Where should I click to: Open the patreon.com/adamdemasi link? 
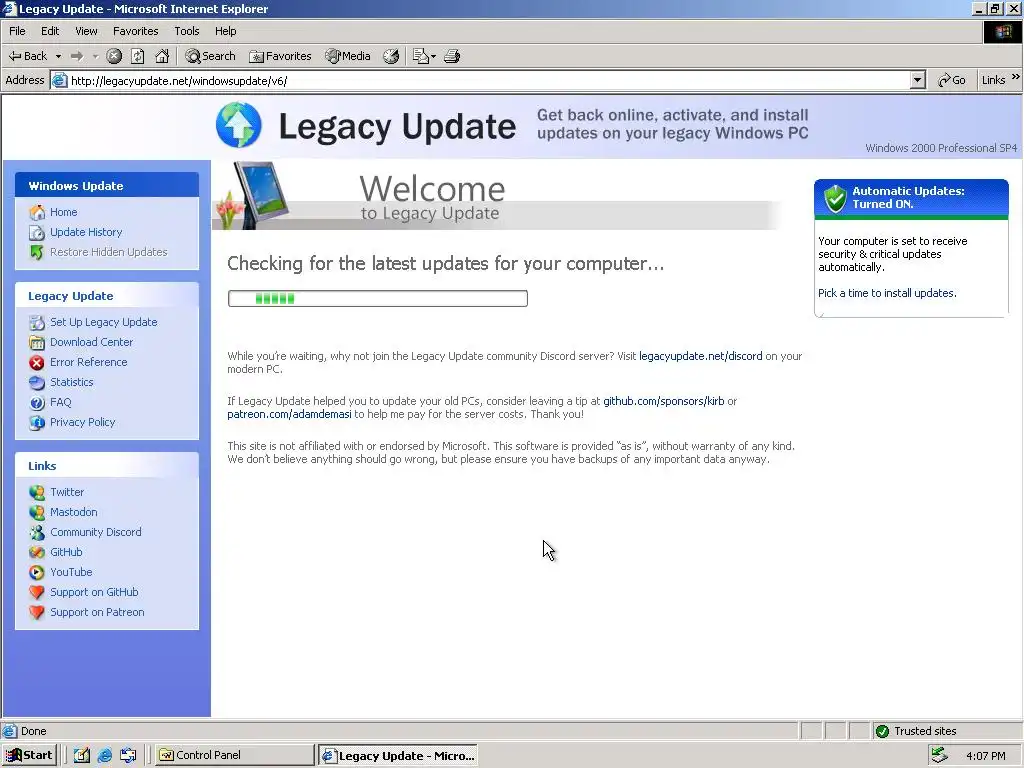point(289,414)
